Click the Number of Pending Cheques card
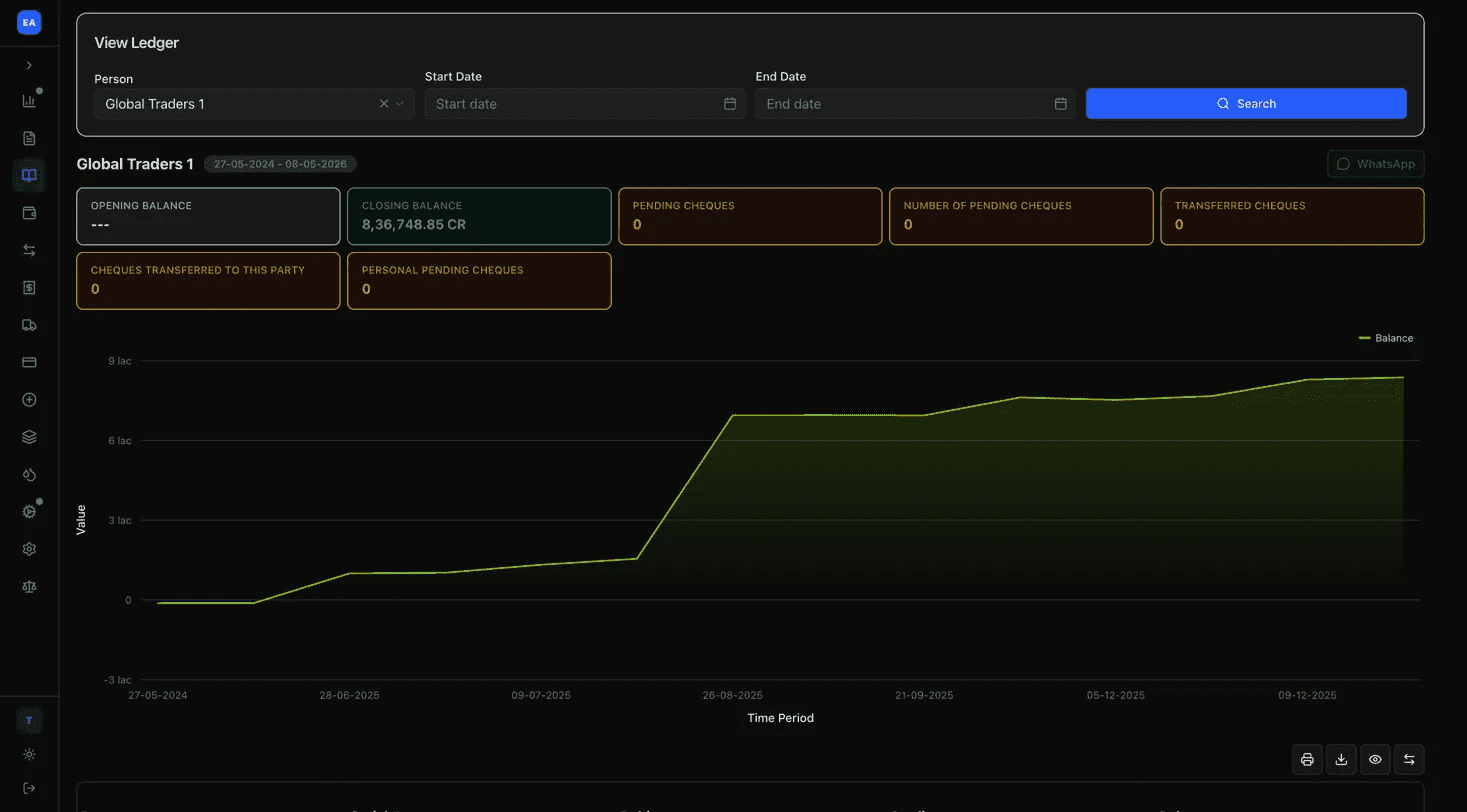 pos(1021,216)
